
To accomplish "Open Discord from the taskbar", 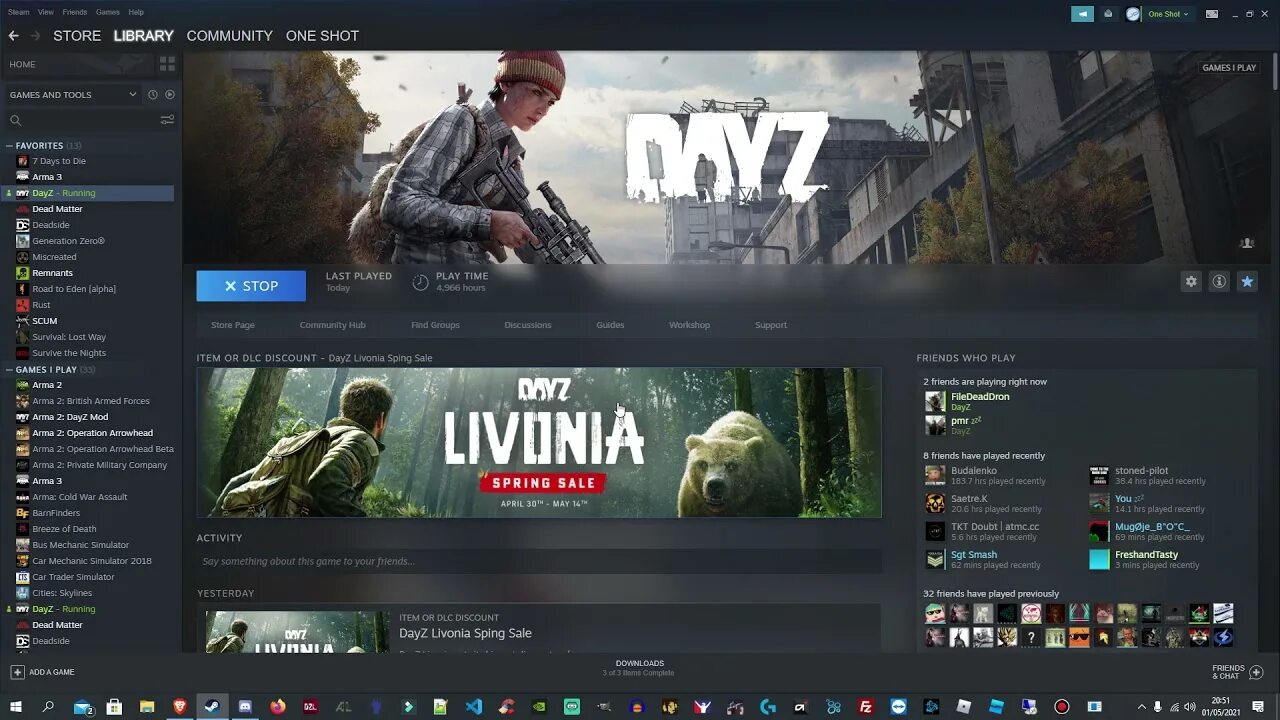I will pyautogui.click(x=245, y=707).
